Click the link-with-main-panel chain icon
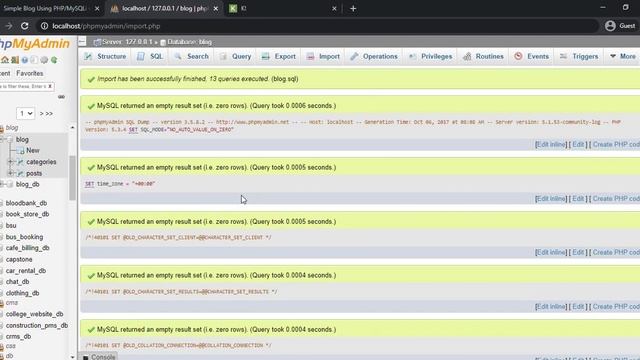 coord(61,97)
